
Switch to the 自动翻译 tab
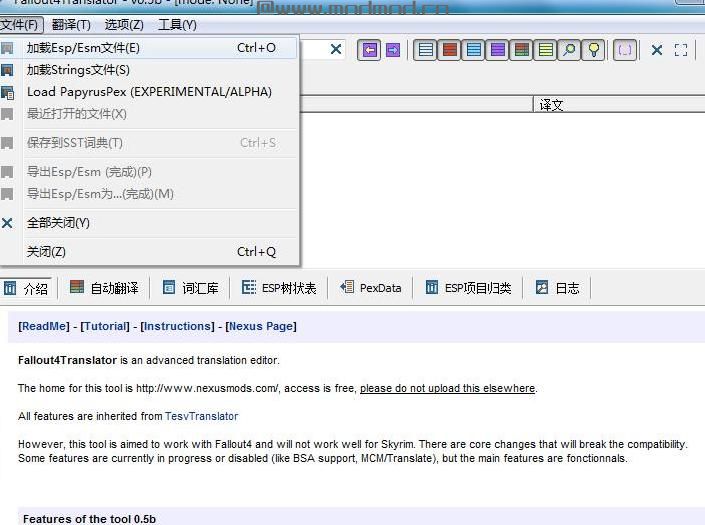104,288
